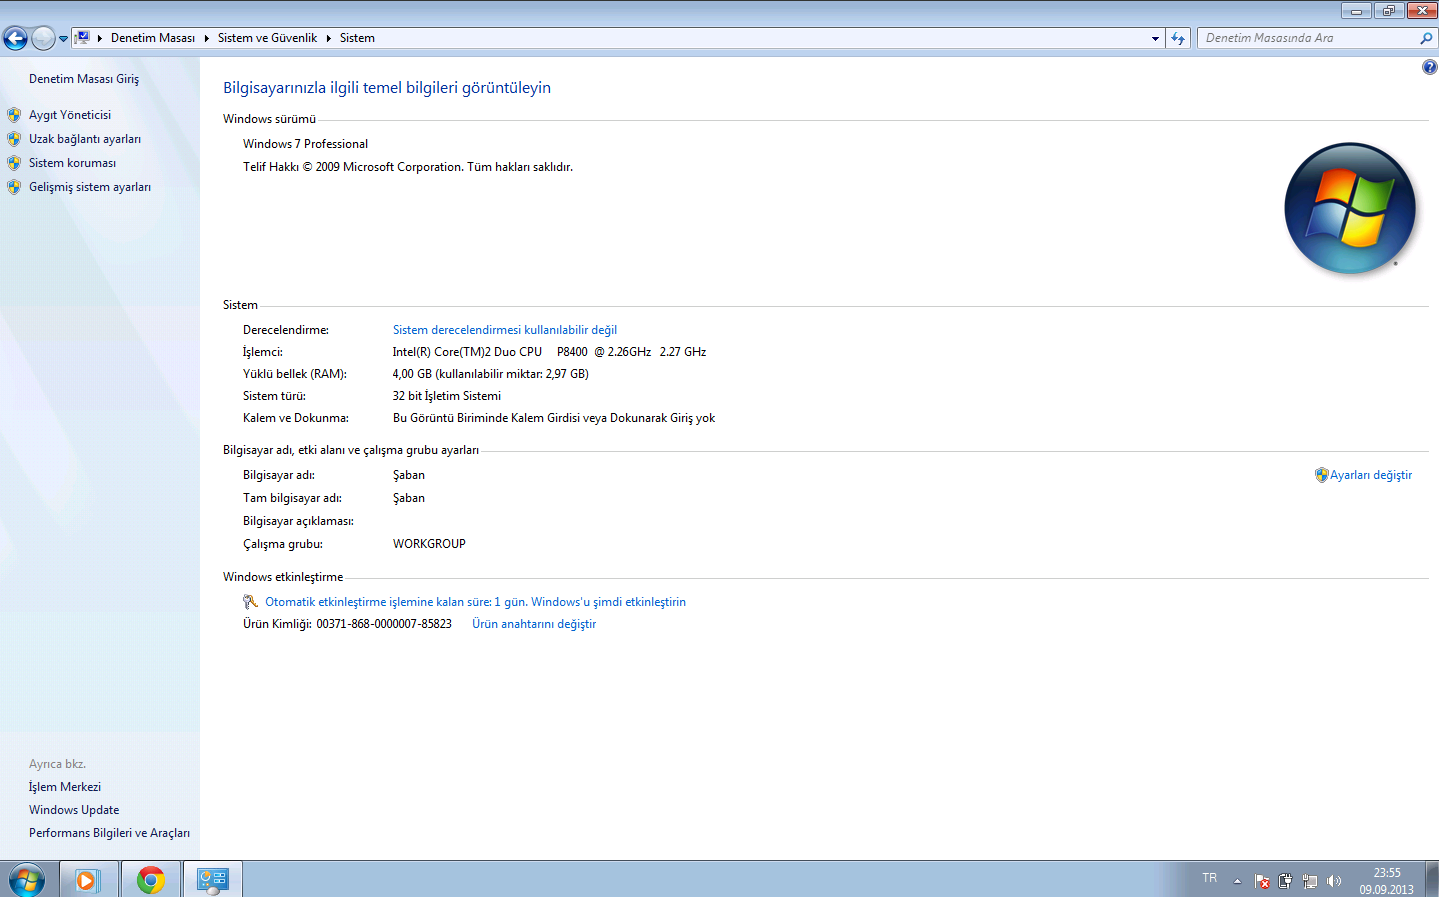The width and height of the screenshot is (1439, 897).
Task: Click shield icon beside Ayarları değiştir
Action: [1321, 475]
